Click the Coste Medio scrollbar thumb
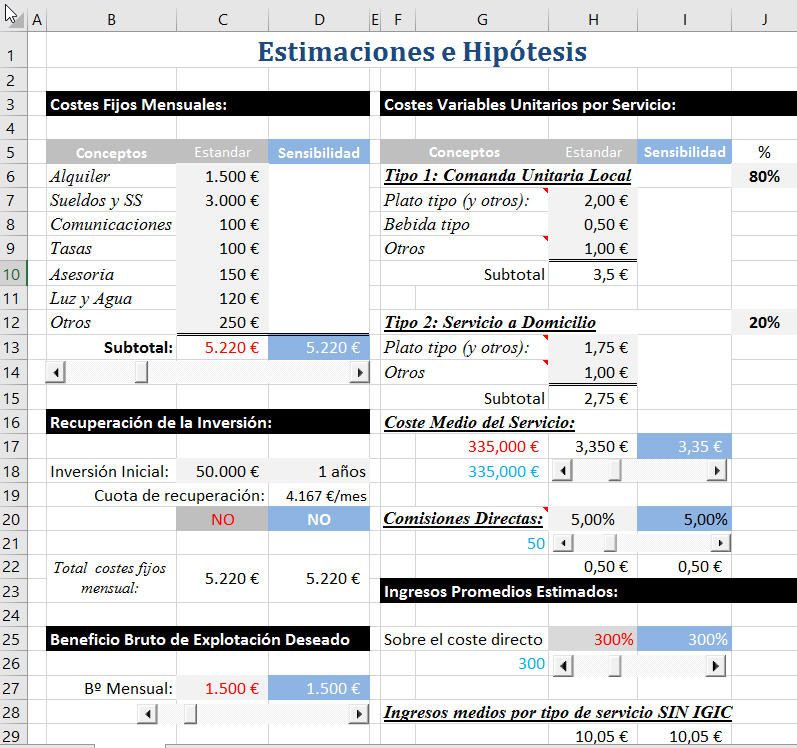The image size is (797, 748). 617,470
